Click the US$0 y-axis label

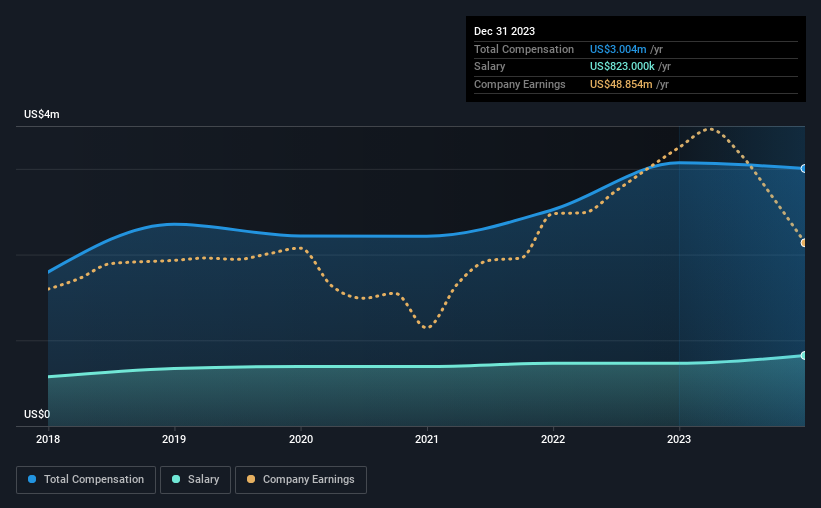[37, 414]
